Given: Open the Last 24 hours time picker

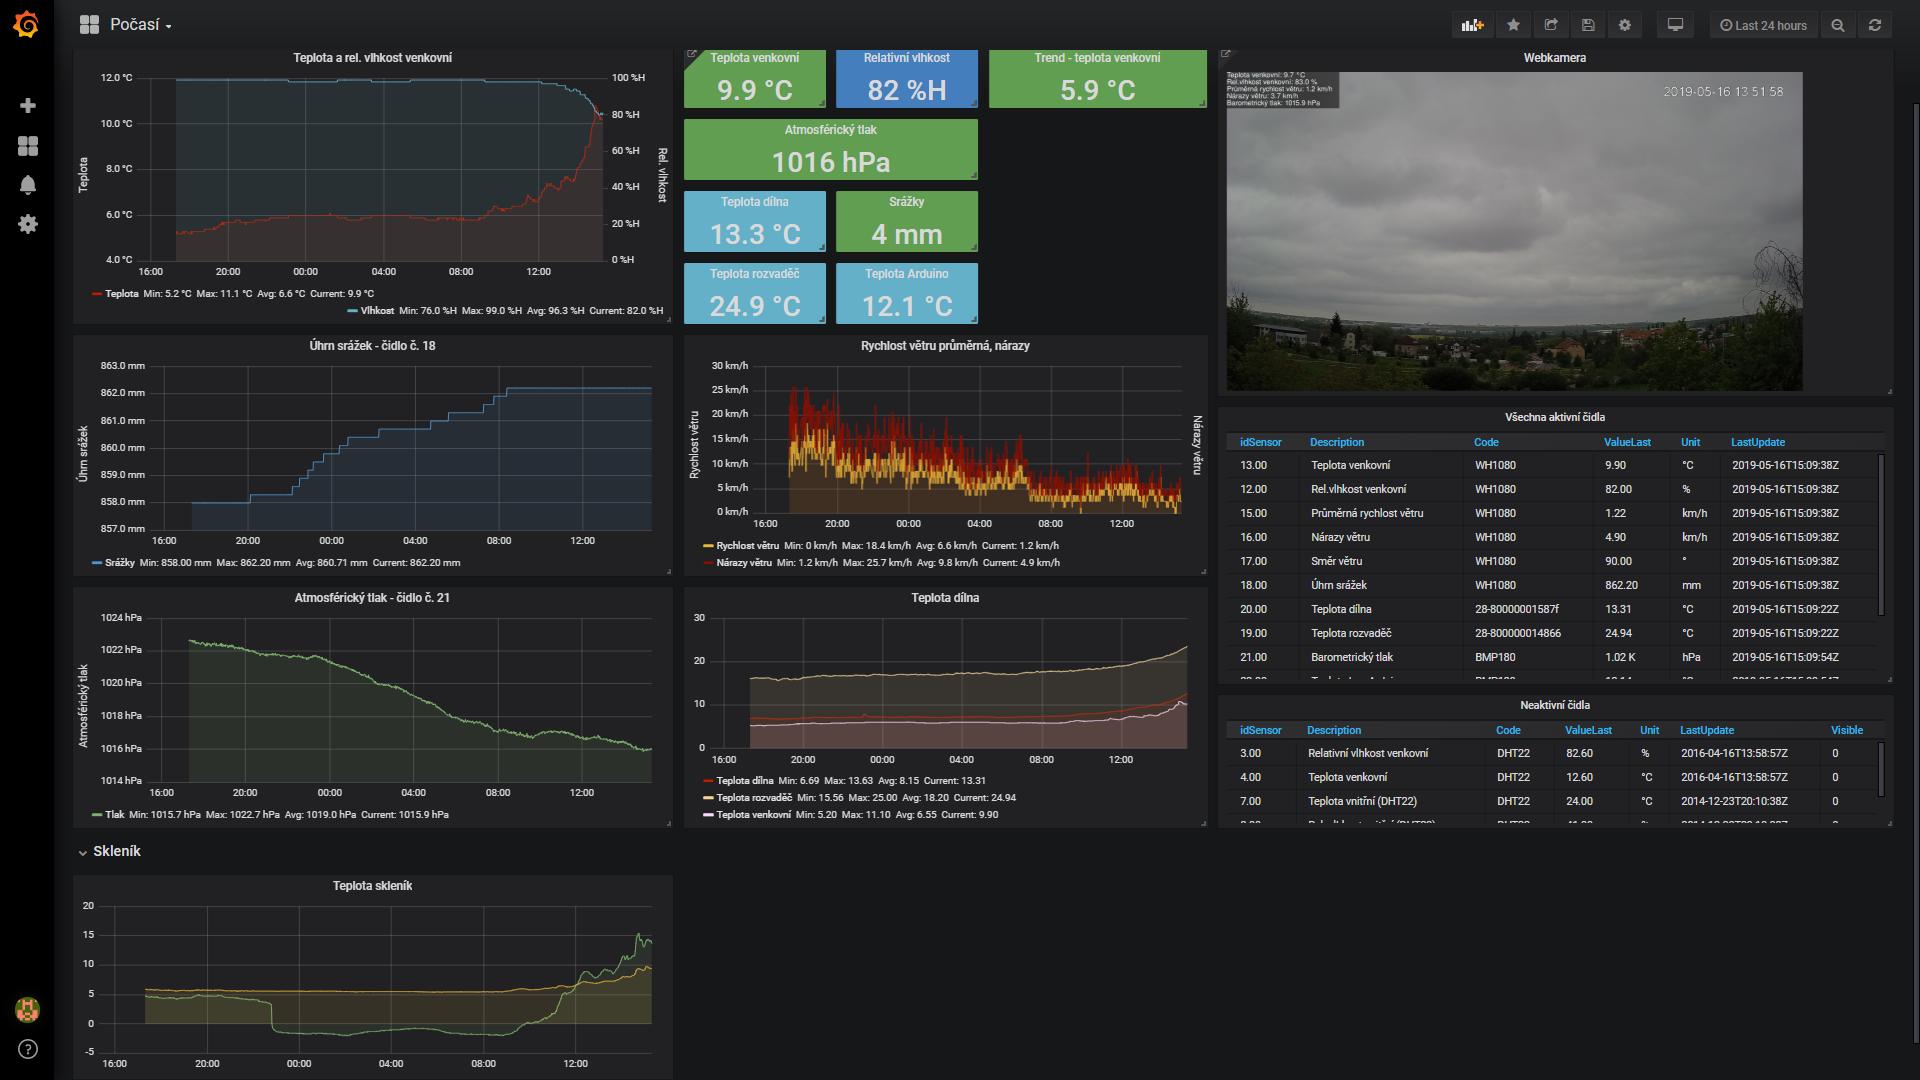Looking at the screenshot, I should pos(1764,25).
